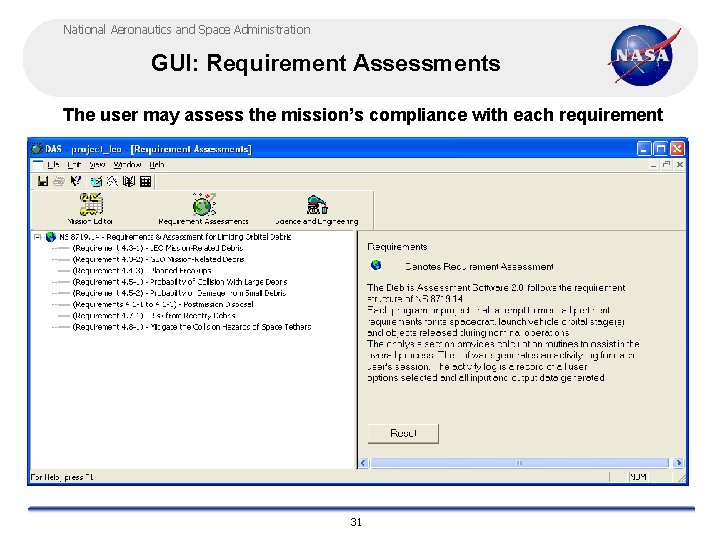Click the DAS application icon in title bar
The height and width of the screenshot is (540, 720).
(37, 149)
